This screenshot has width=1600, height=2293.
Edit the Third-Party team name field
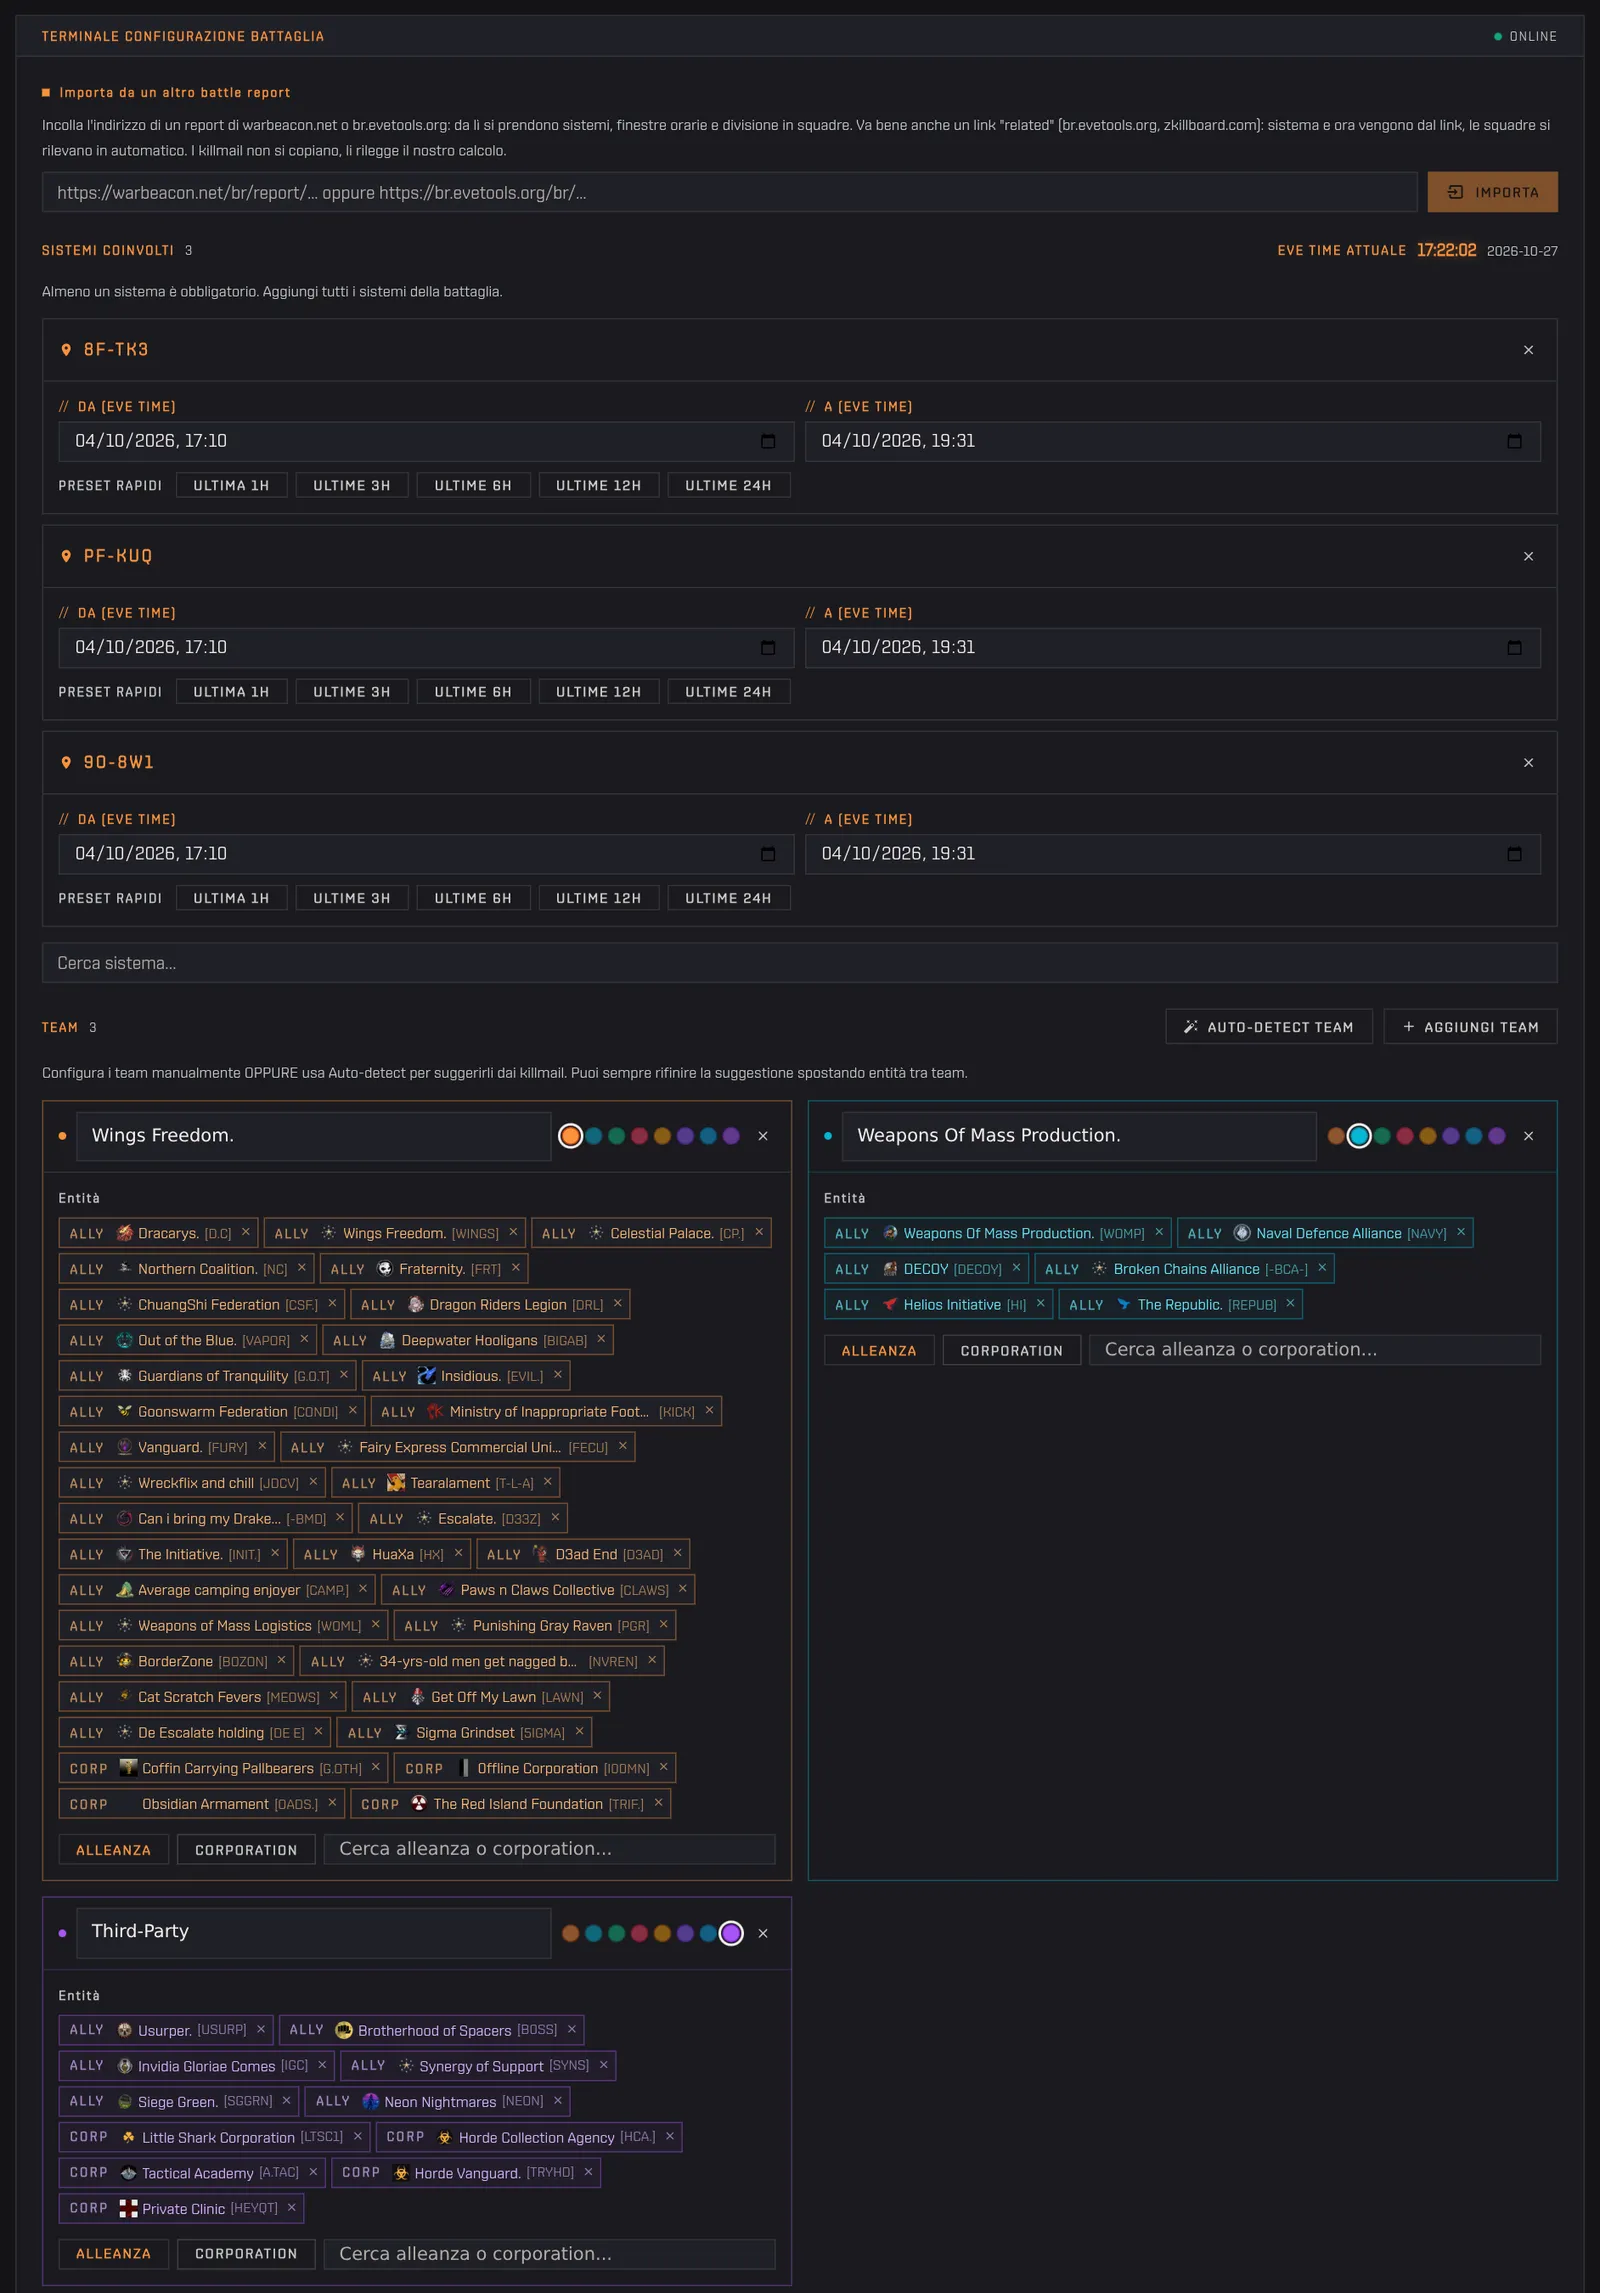(x=313, y=1932)
